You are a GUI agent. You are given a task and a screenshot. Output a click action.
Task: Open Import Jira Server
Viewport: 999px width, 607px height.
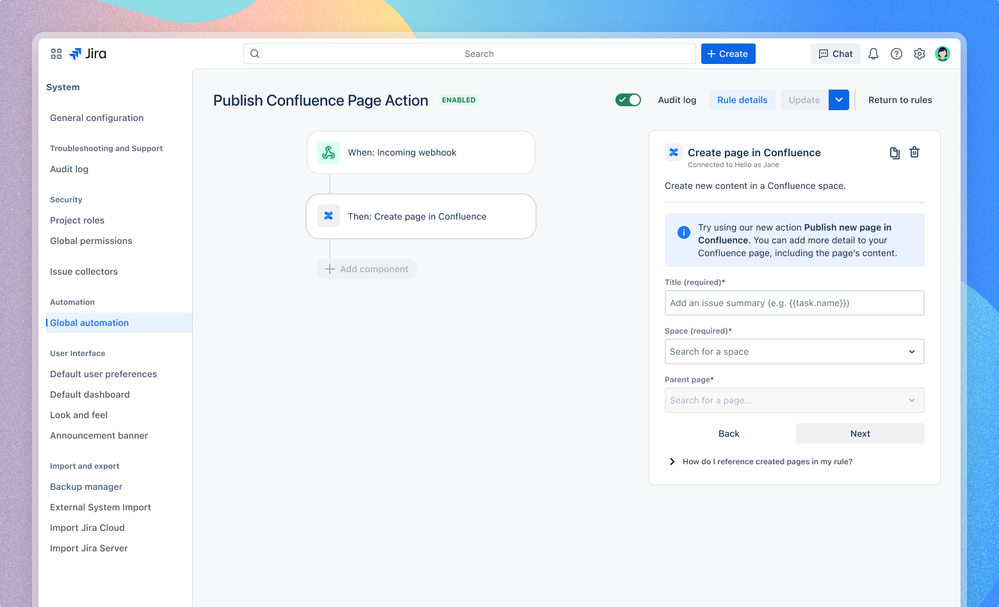click(x=89, y=548)
